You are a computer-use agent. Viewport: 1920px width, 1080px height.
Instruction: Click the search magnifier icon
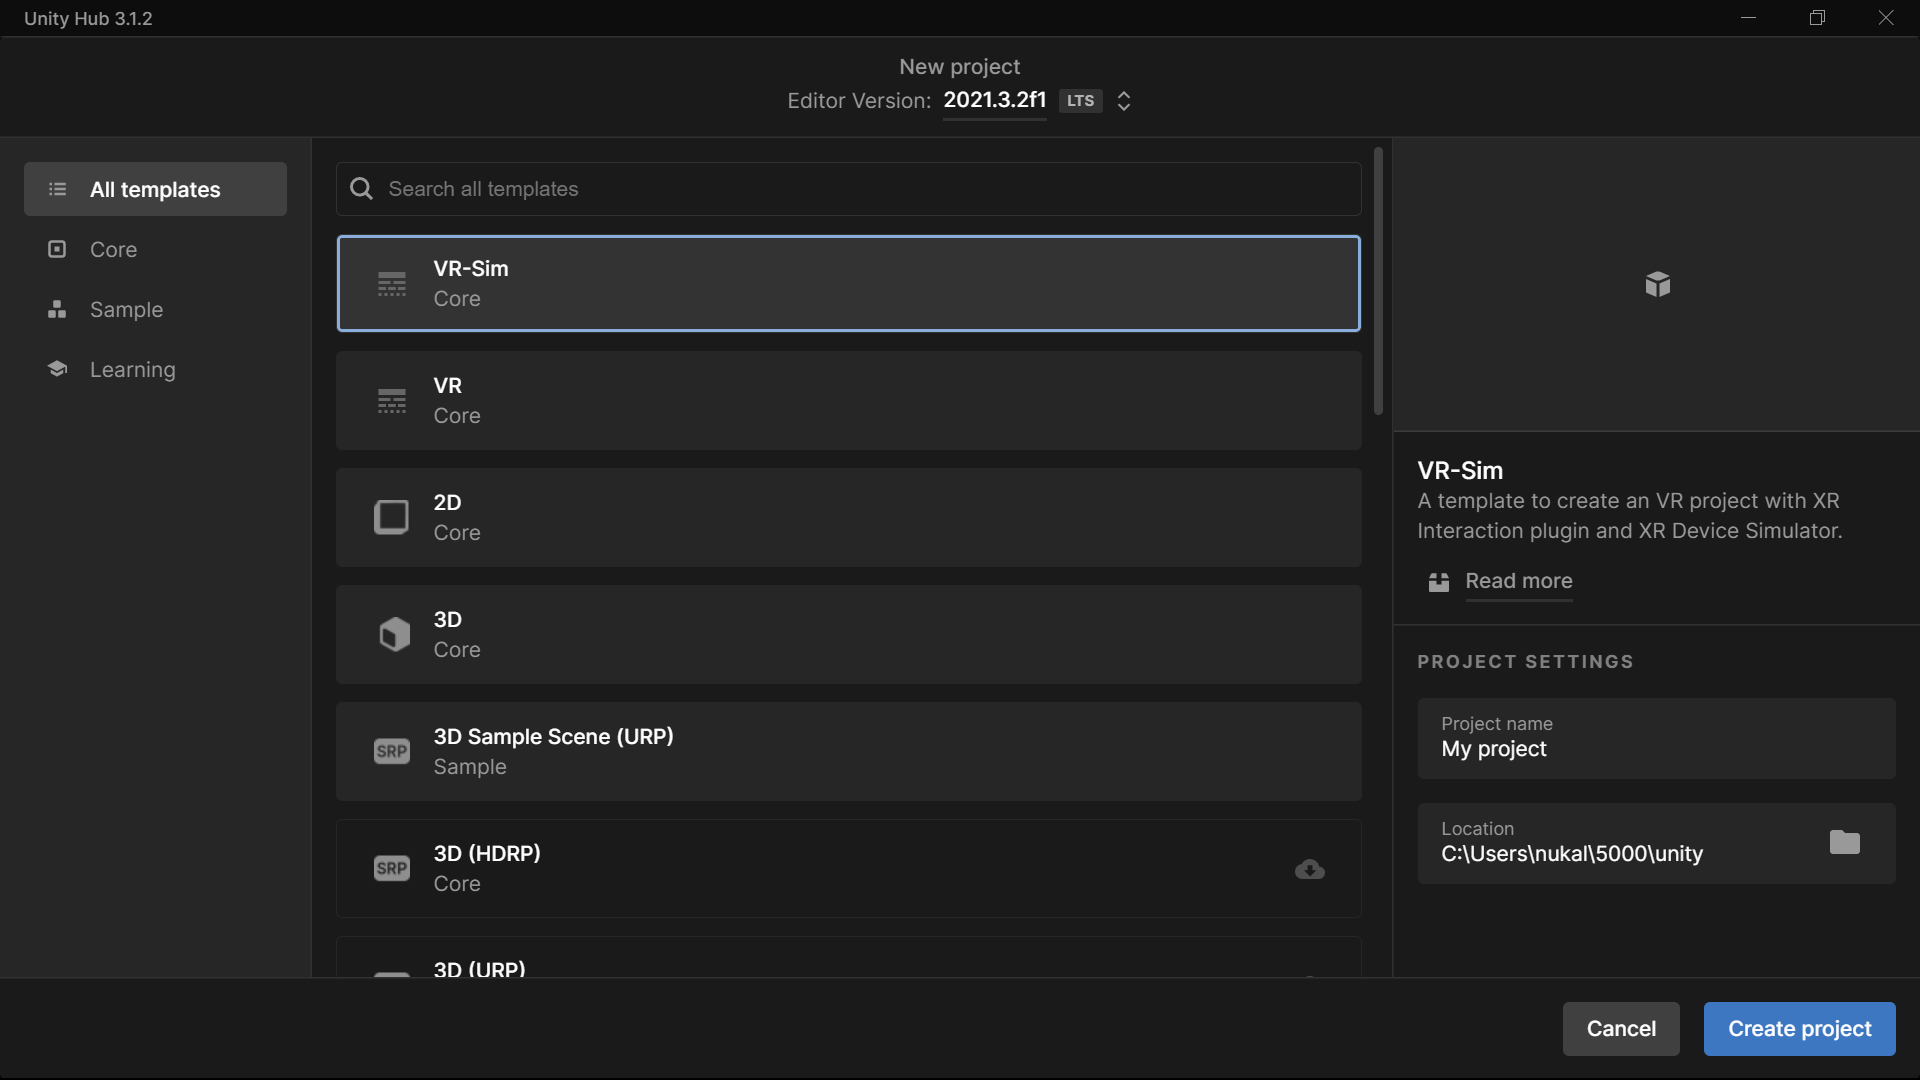361,189
